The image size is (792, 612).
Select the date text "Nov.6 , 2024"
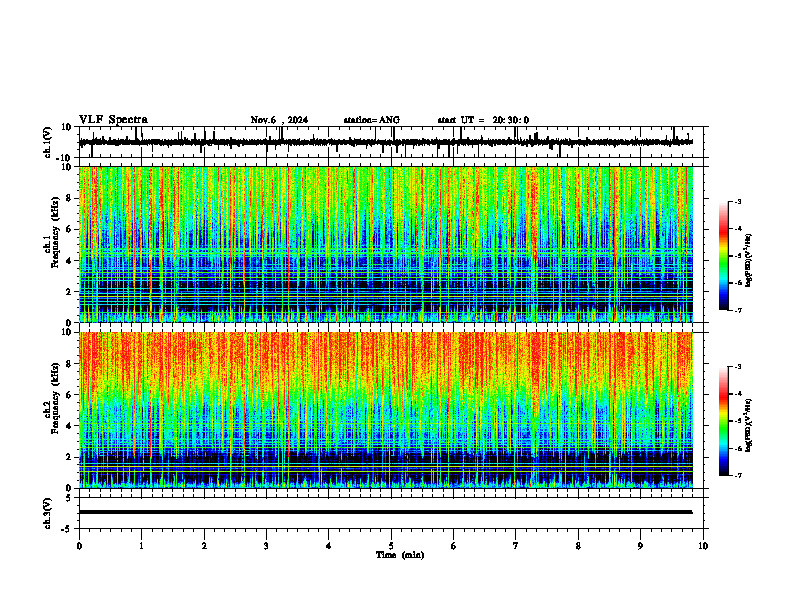click(279, 120)
